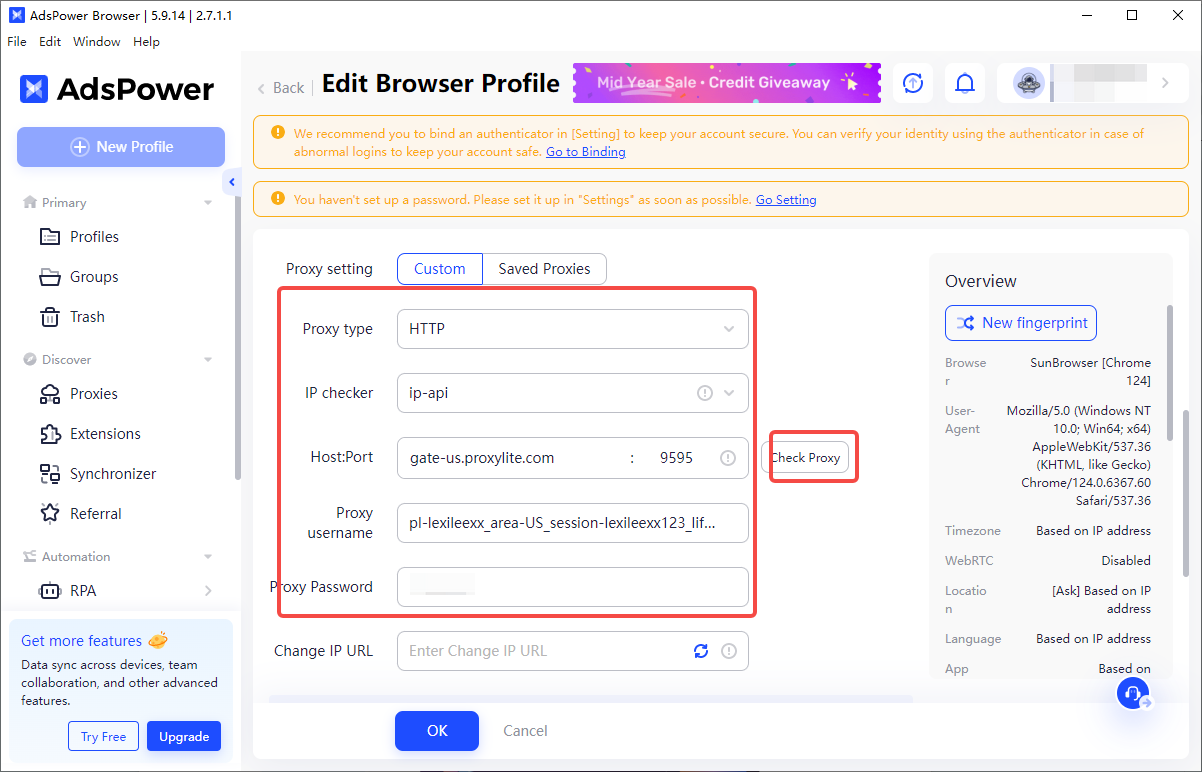Open the customer support headset icon
Screen dimensions: 1202x772
[x=1133, y=693]
